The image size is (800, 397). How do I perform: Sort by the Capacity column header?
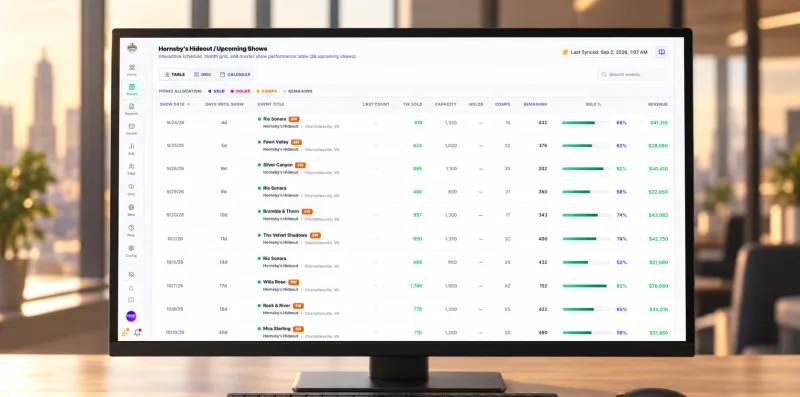click(445, 105)
